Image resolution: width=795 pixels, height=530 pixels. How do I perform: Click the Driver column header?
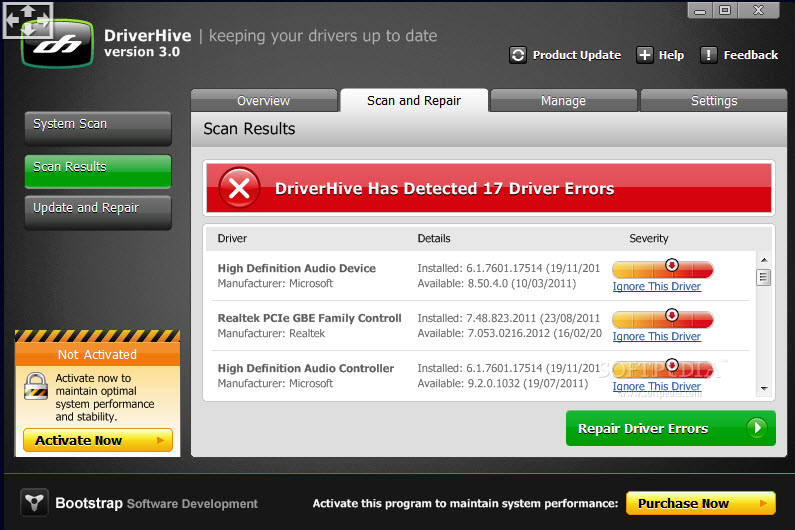tap(232, 238)
